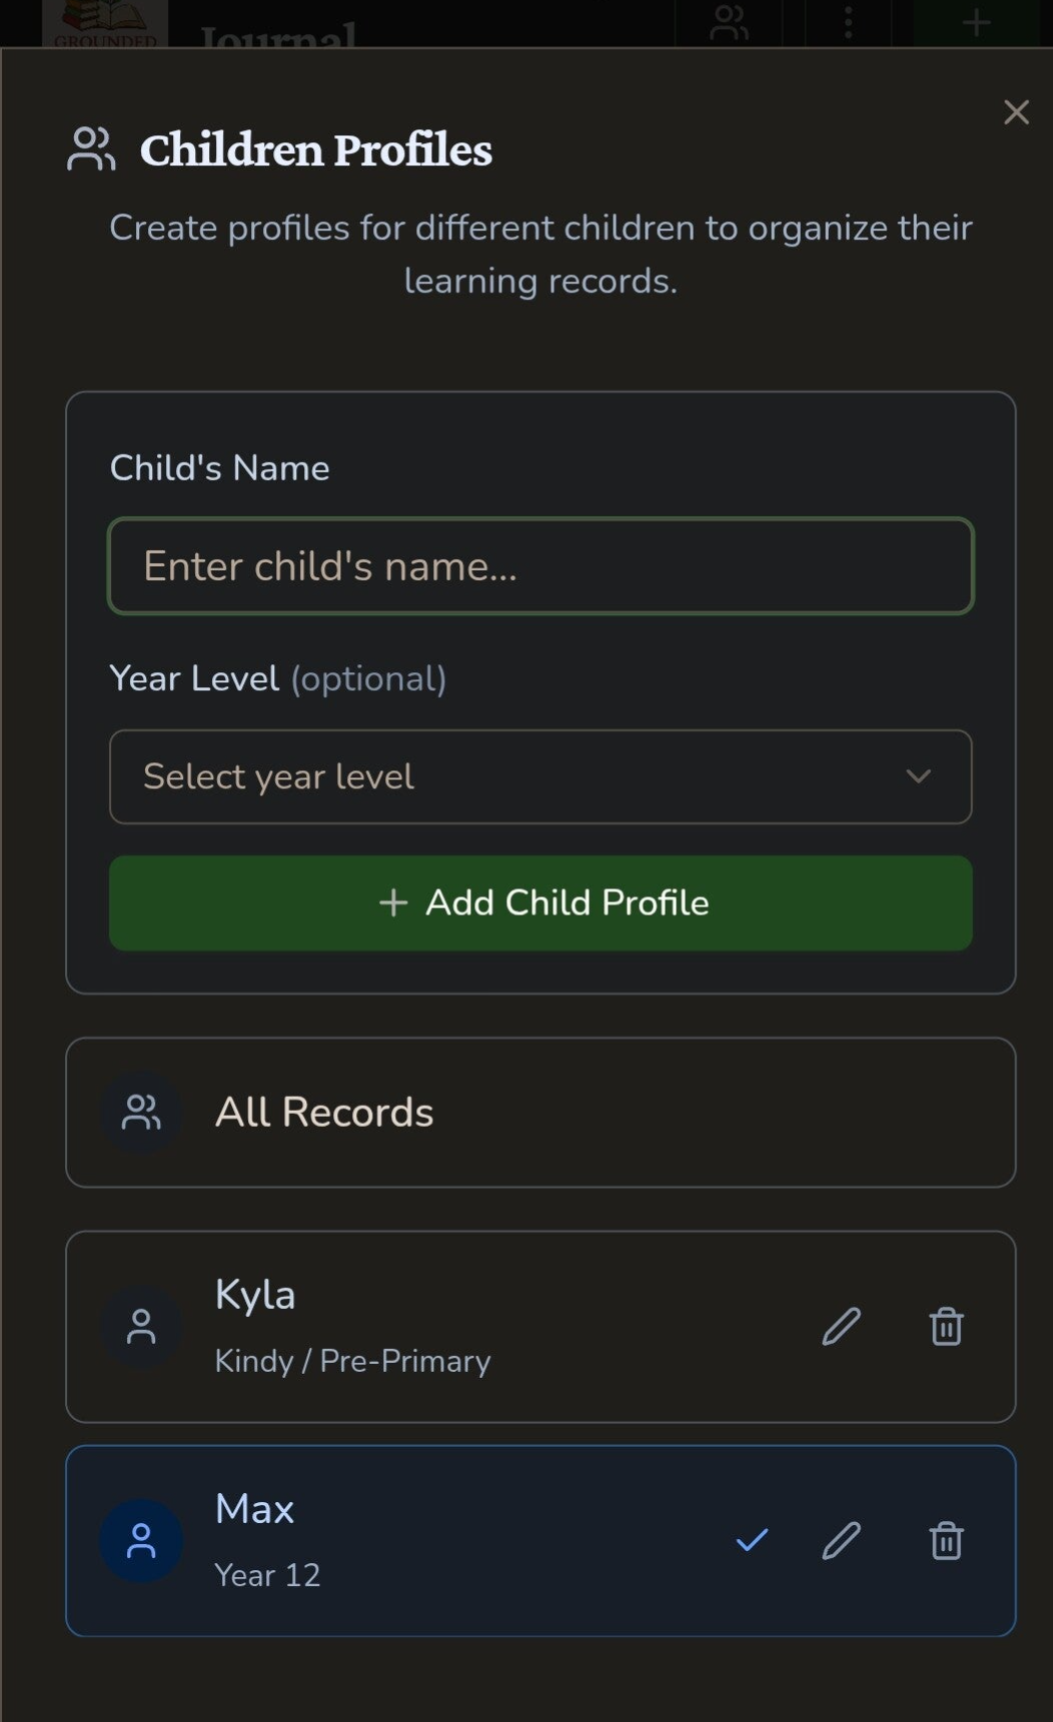Focus the Enter child's name field
1053x1722 pixels.
click(x=540, y=566)
